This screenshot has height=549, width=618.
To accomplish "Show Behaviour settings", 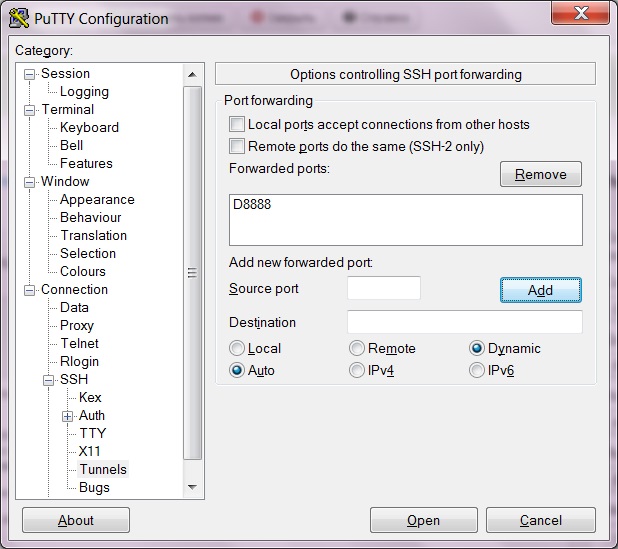I will tap(91, 217).
